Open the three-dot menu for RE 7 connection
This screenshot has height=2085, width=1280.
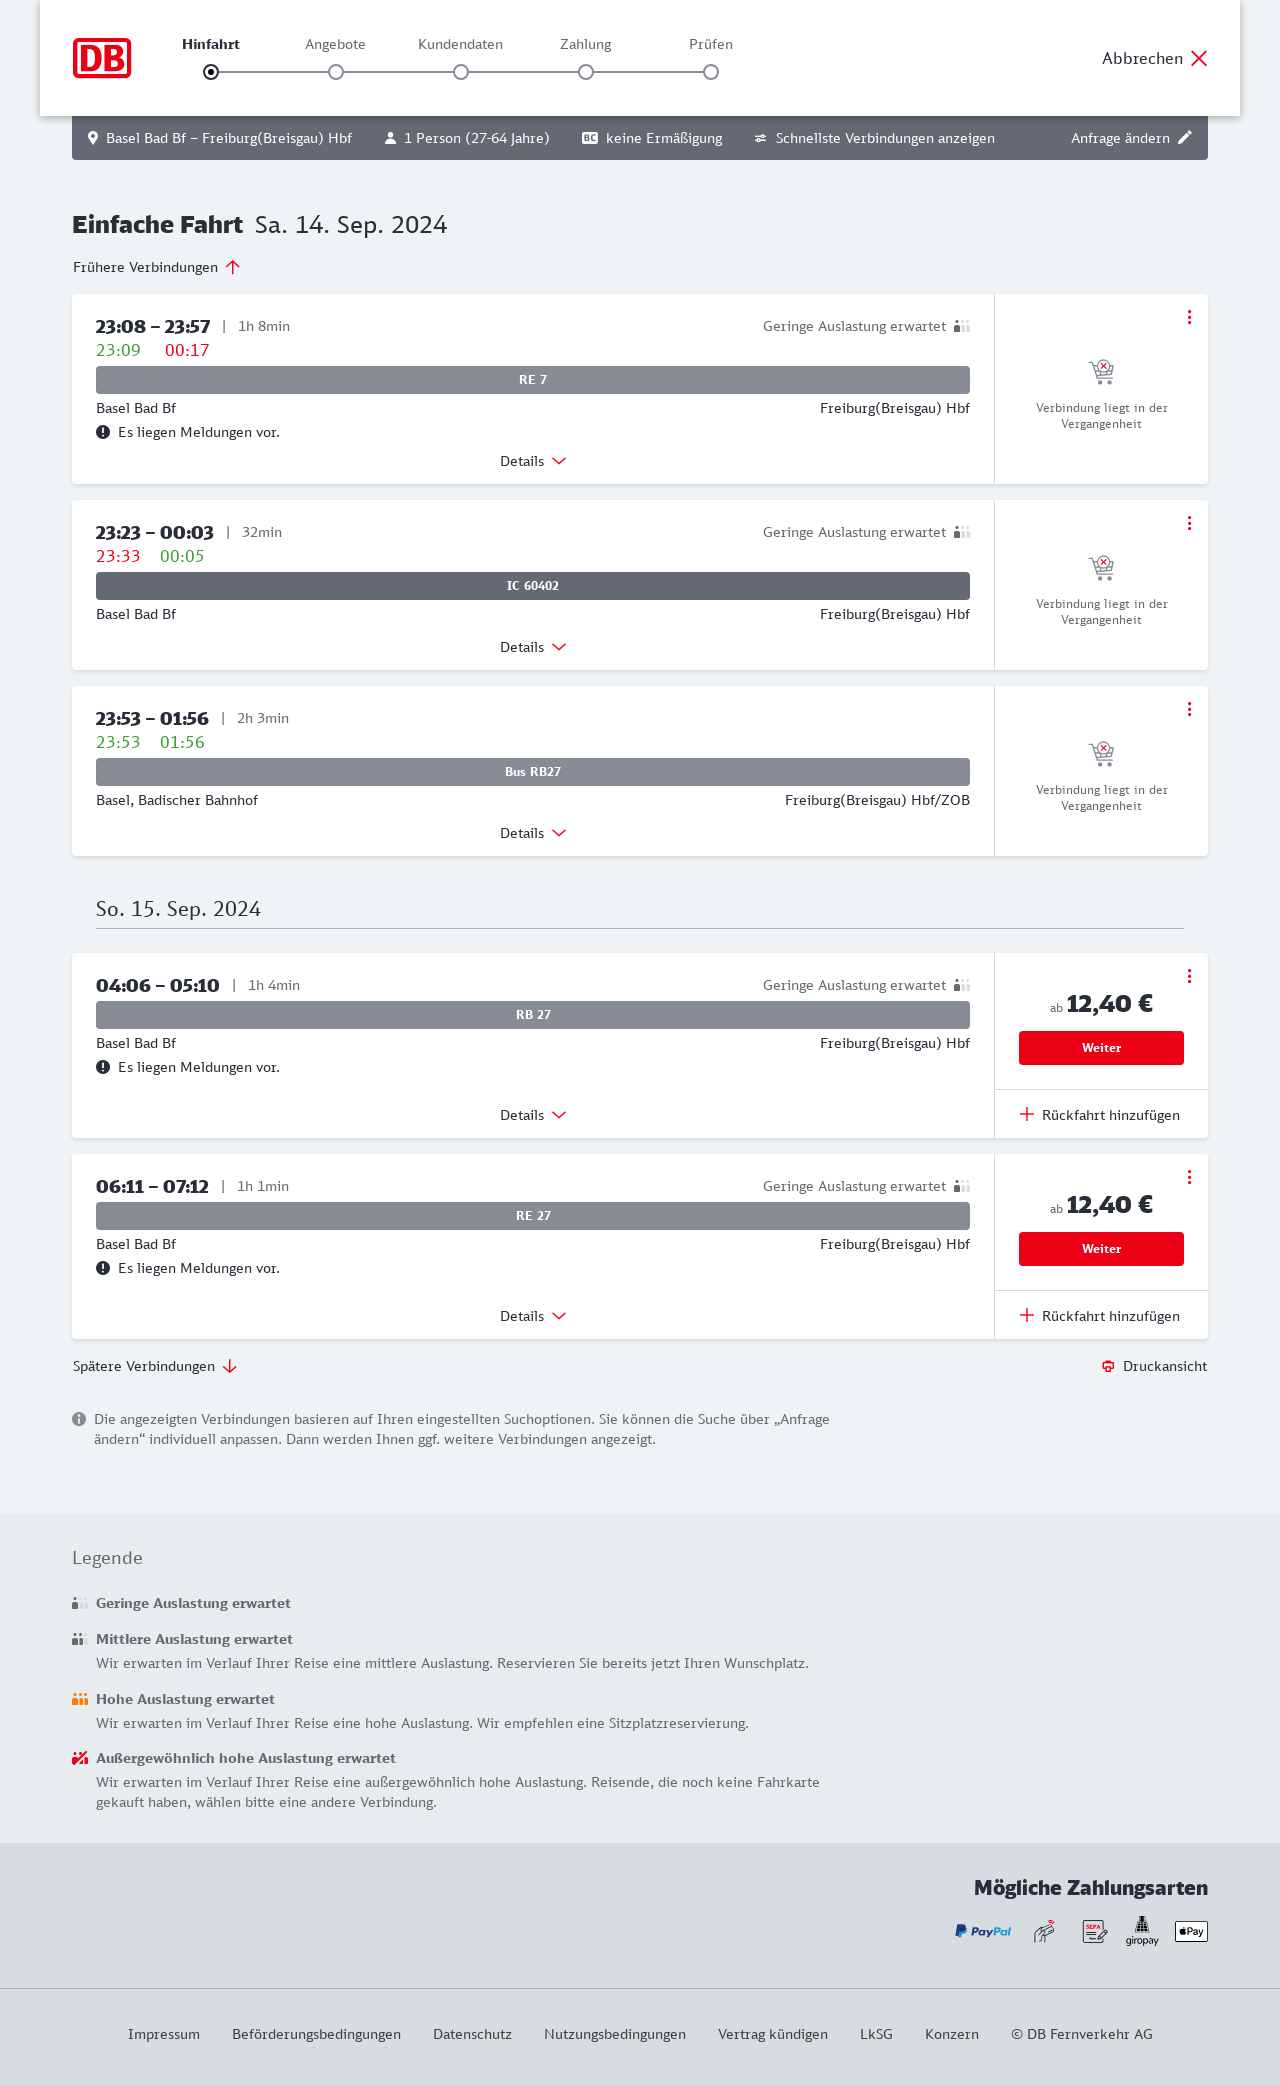click(x=1189, y=317)
